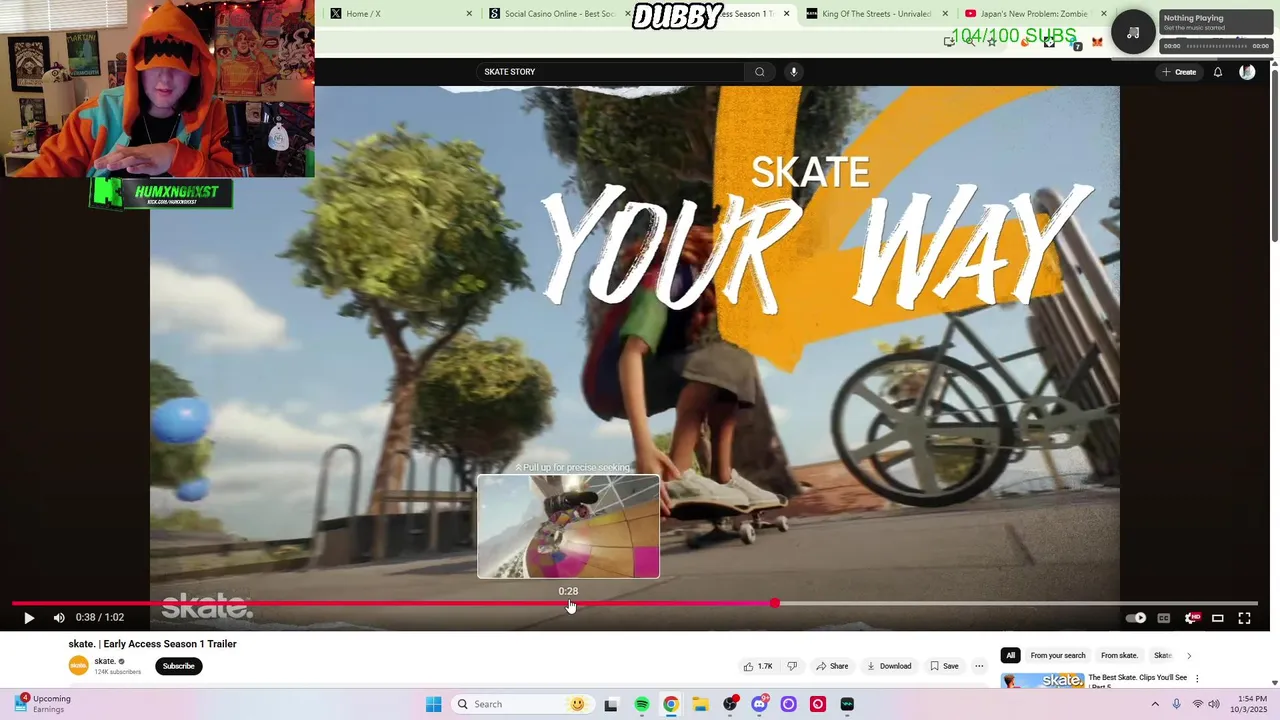
Task: Open system volume tray icon
Action: [x=1214, y=704]
